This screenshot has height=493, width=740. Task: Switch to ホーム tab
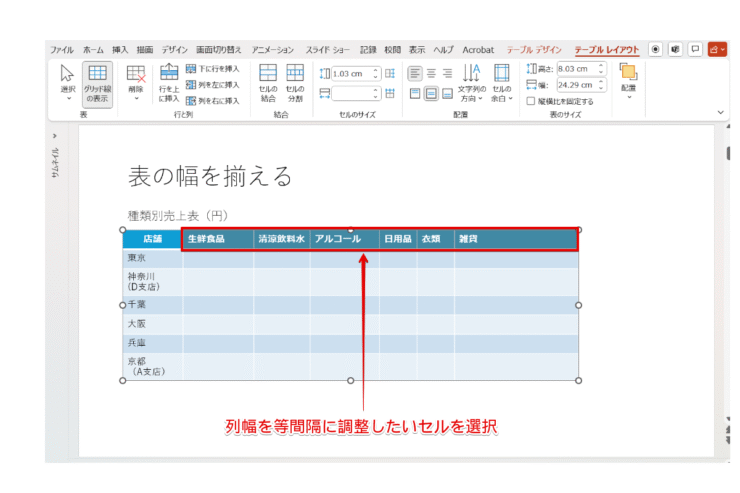(x=93, y=50)
